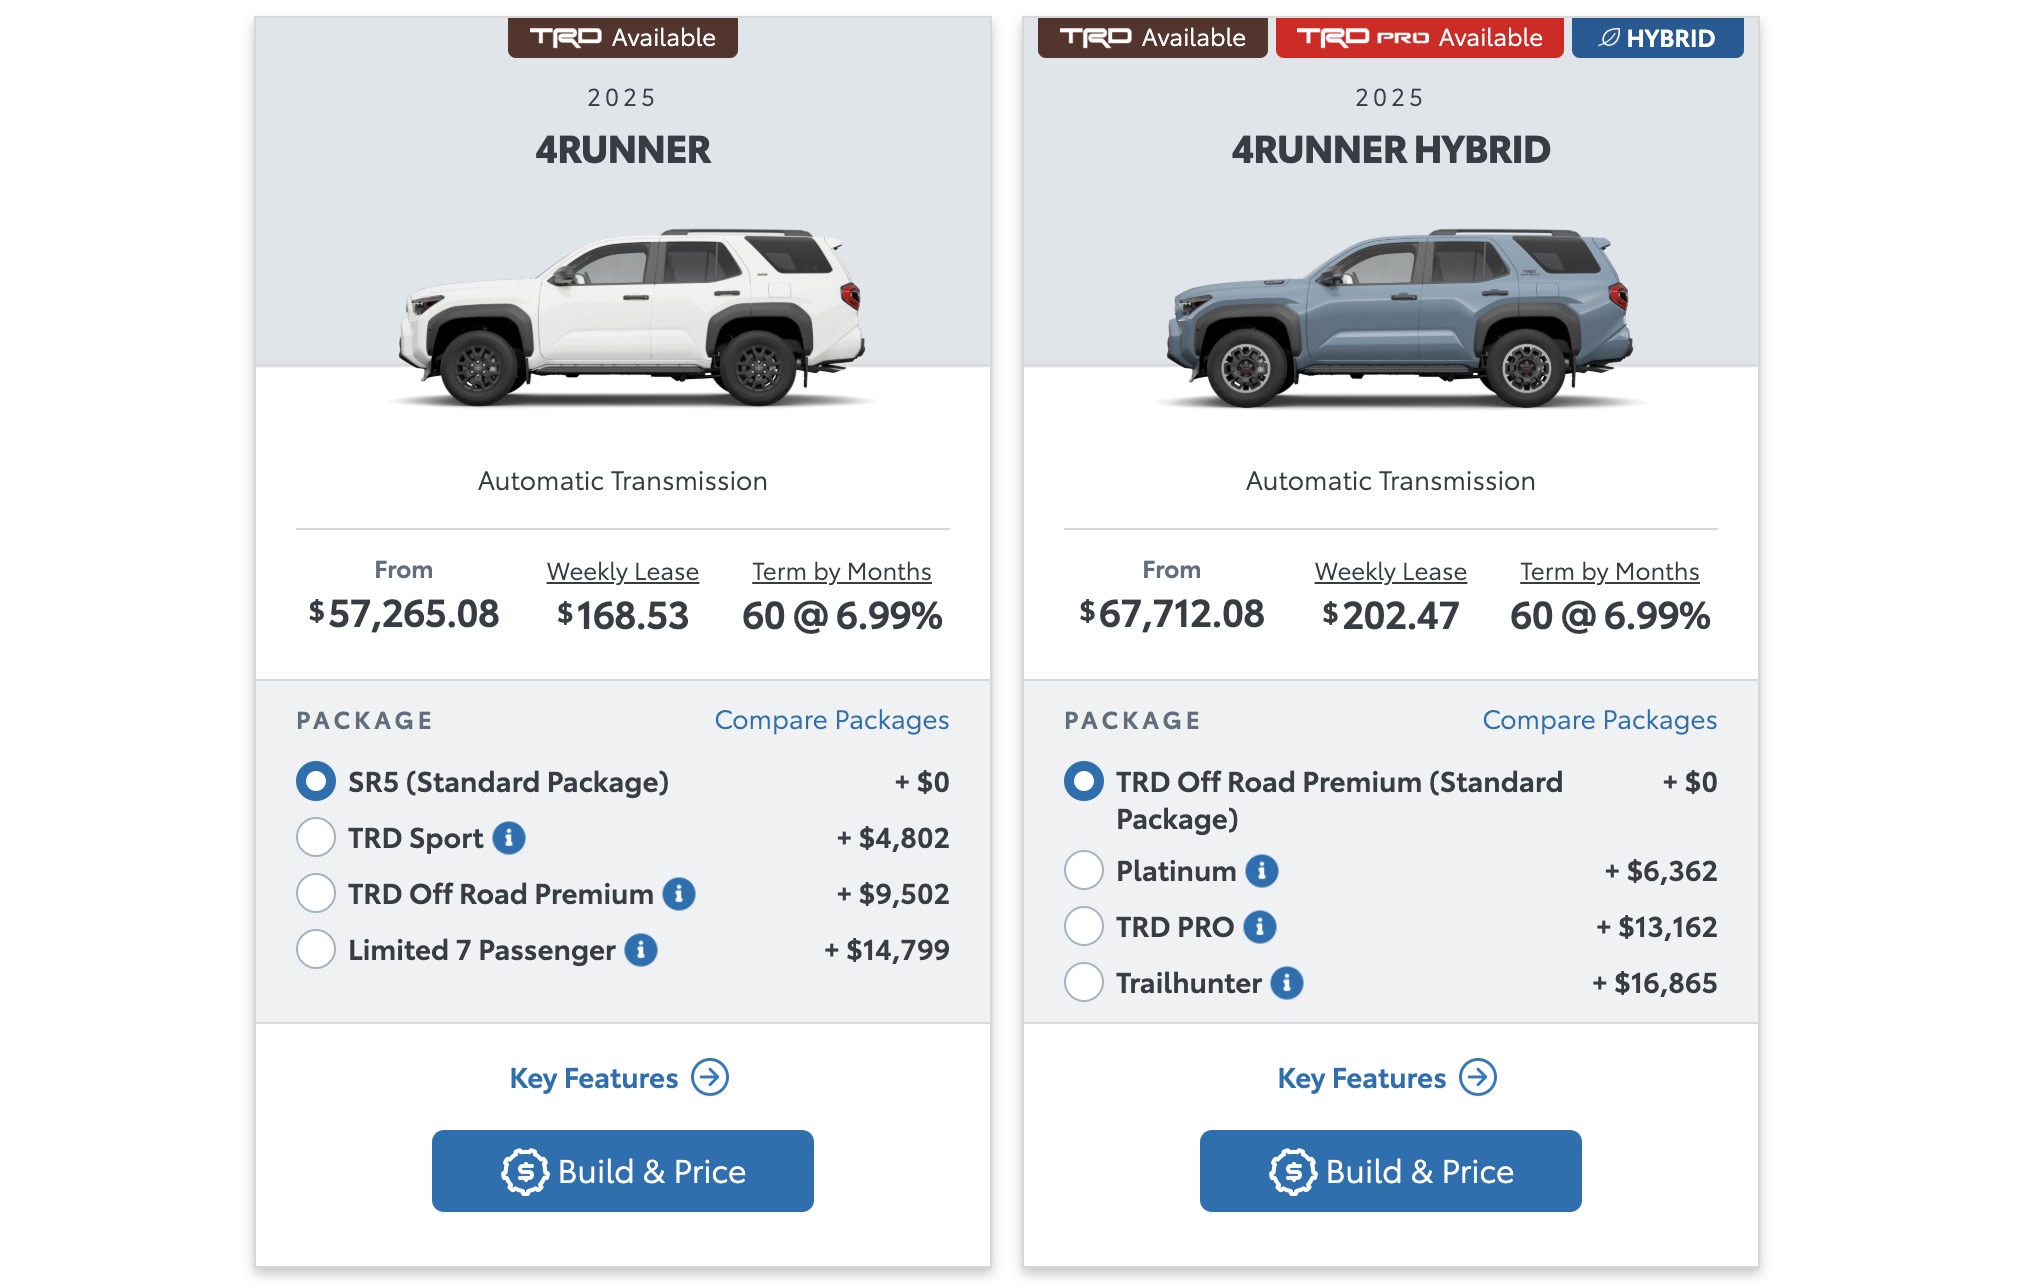Image resolution: width=2044 pixels, height=1288 pixels.
Task: Choose the Trailhunter package option
Action: pyautogui.click(x=1084, y=983)
